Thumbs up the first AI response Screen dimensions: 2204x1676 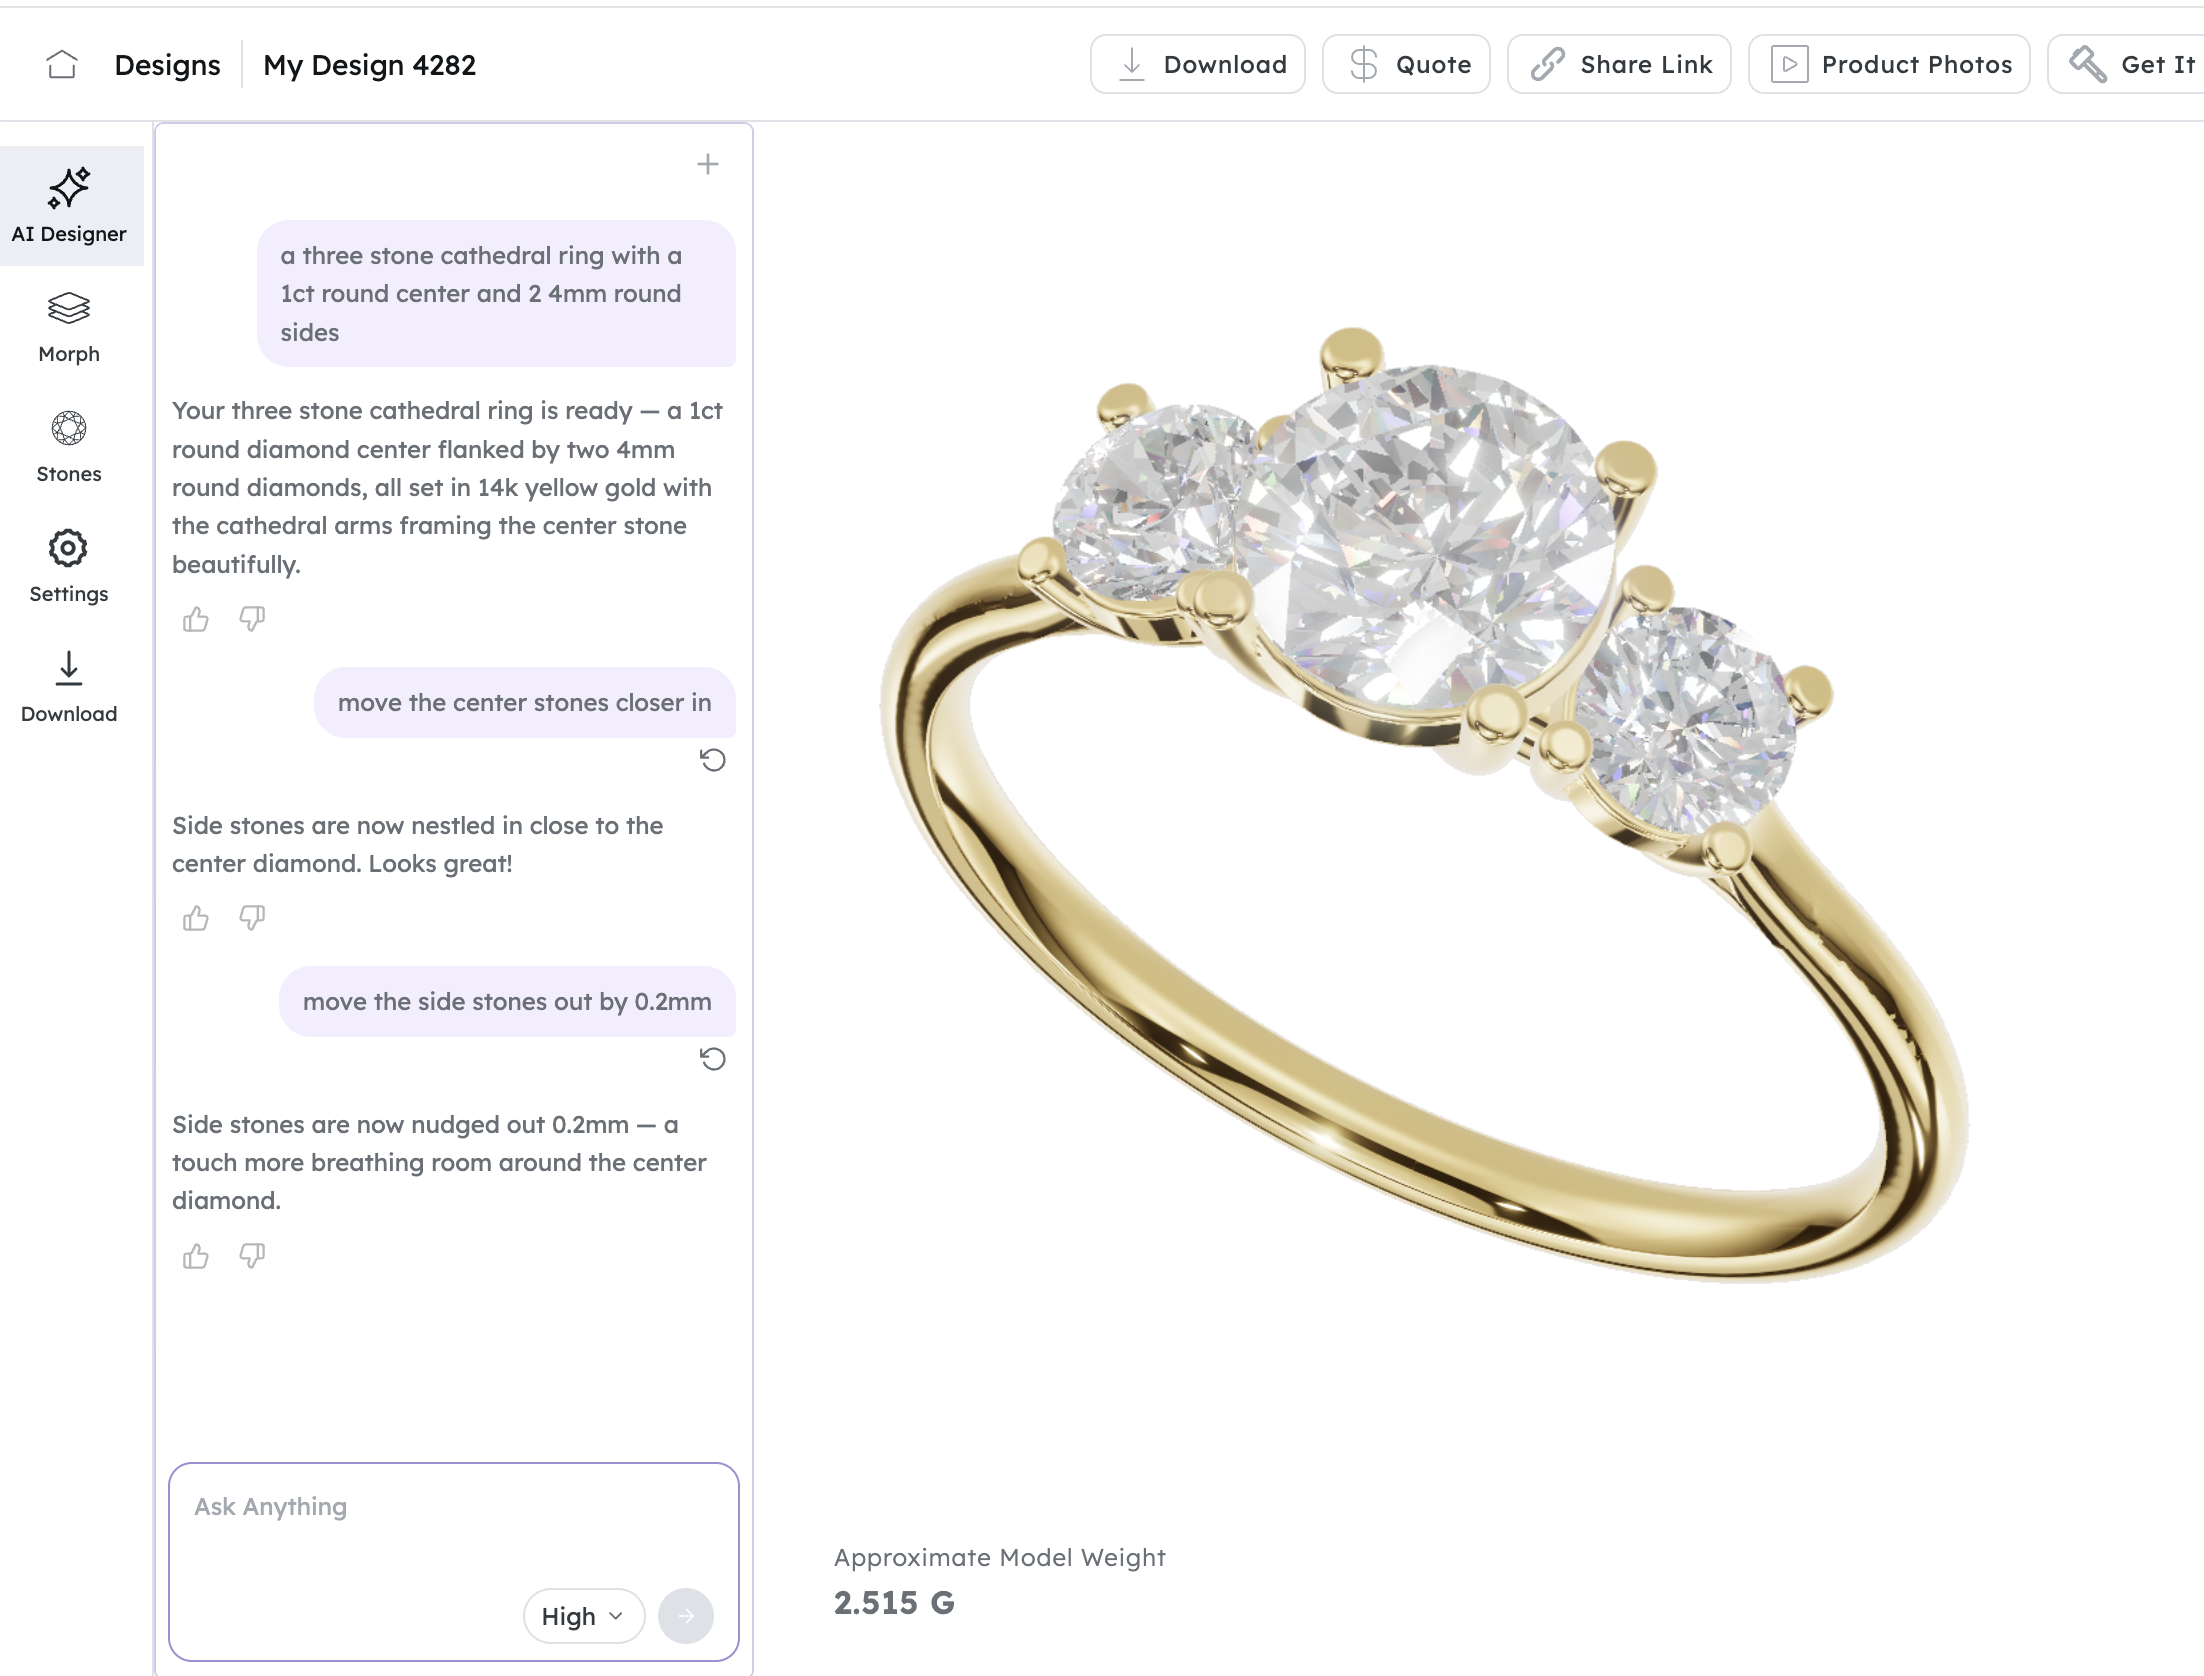[196, 620]
